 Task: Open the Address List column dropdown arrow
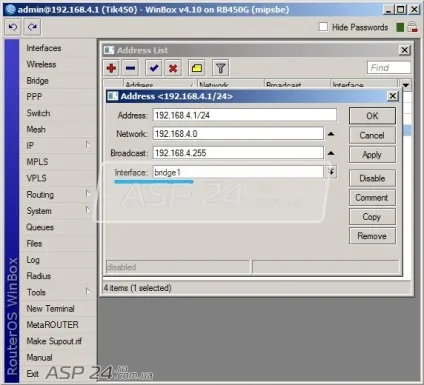point(406,85)
